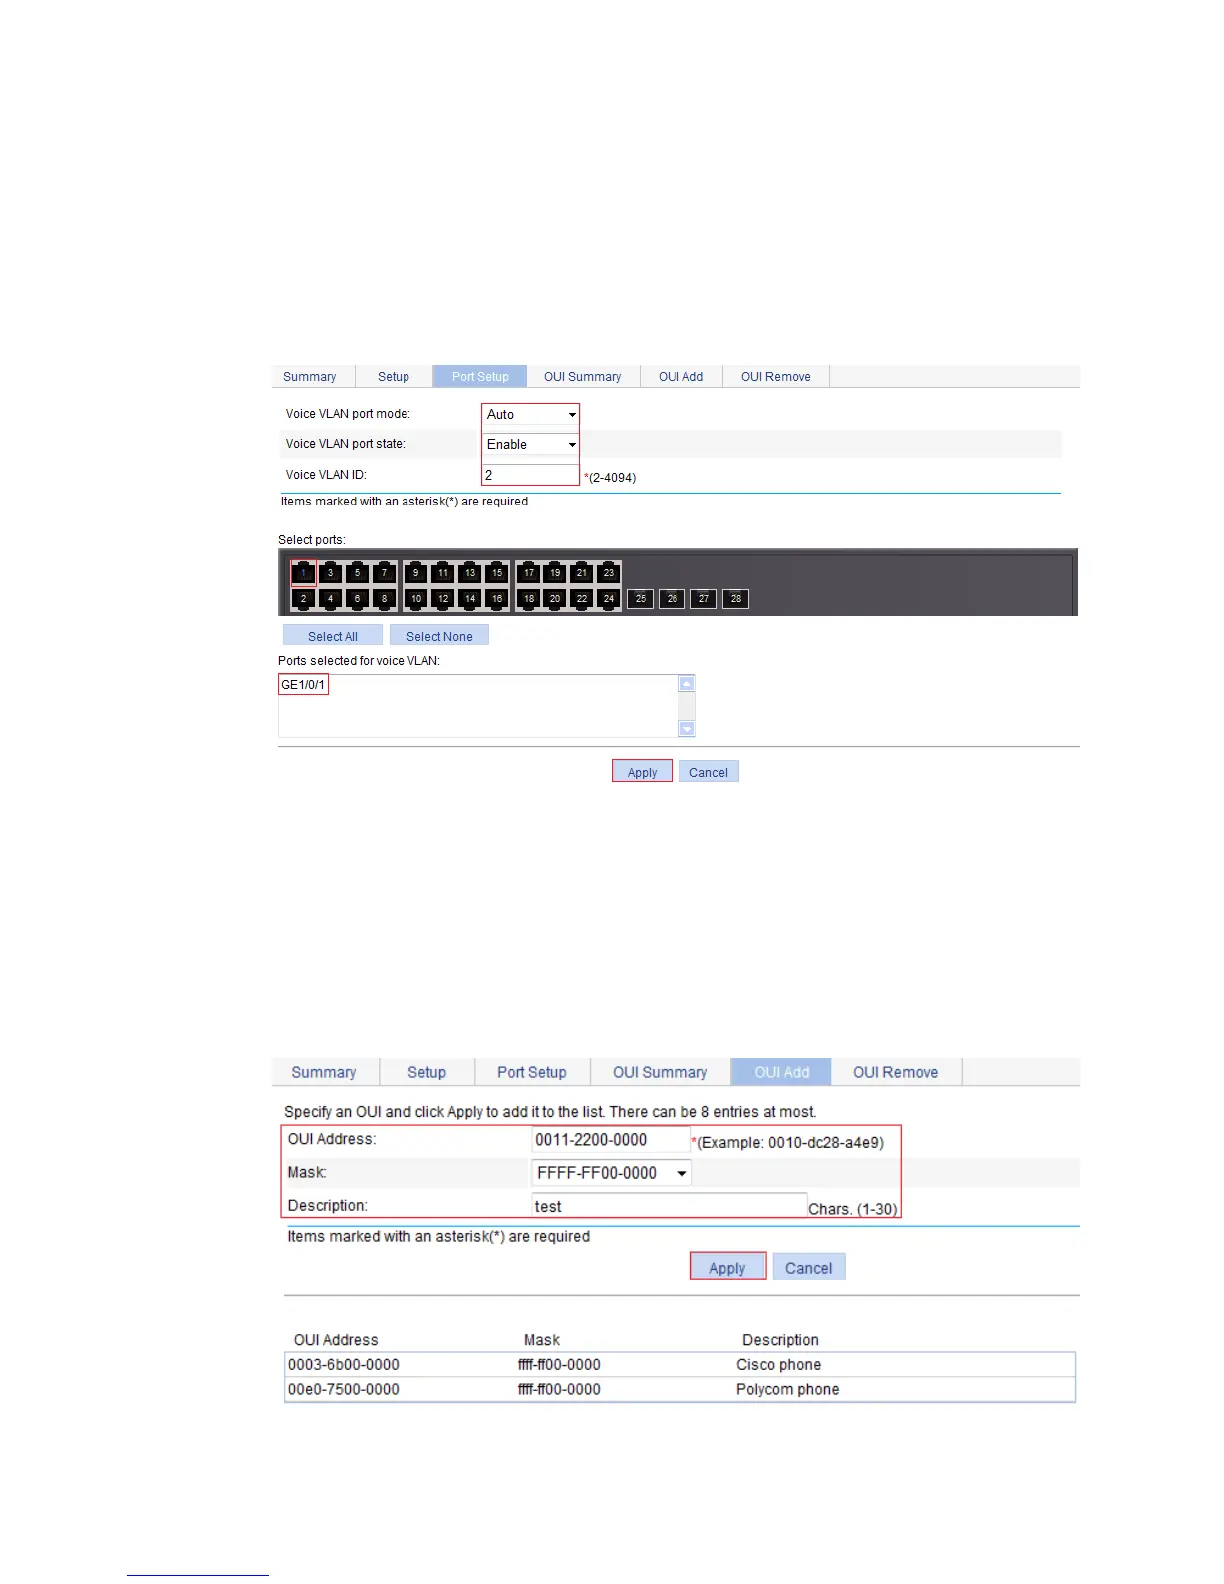Pick port 17 for voice VLAN
This screenshot has height=1584, width=1224.
click(529, 573)
